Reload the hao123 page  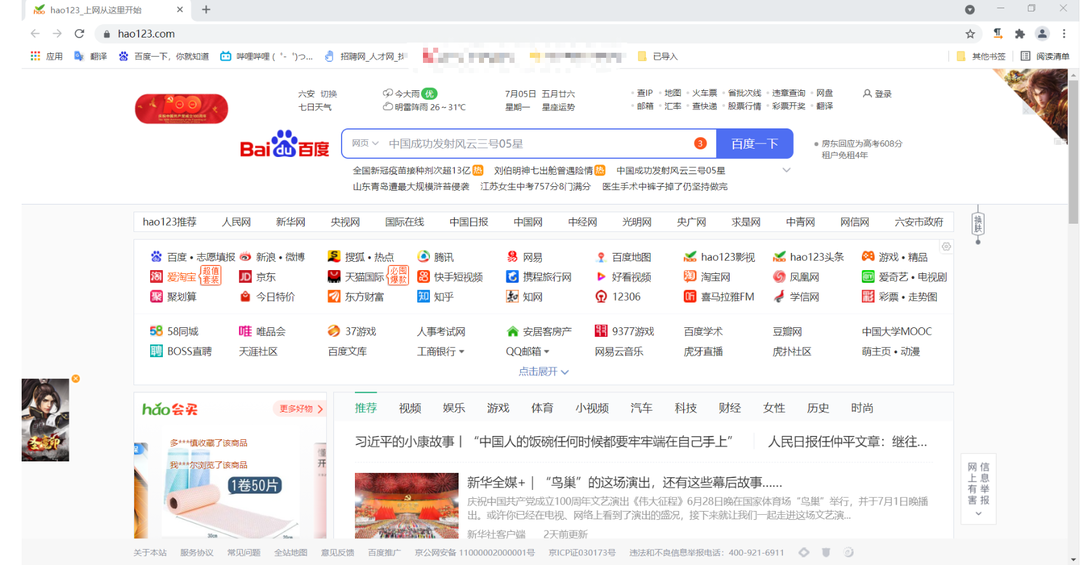pos(79,34)
